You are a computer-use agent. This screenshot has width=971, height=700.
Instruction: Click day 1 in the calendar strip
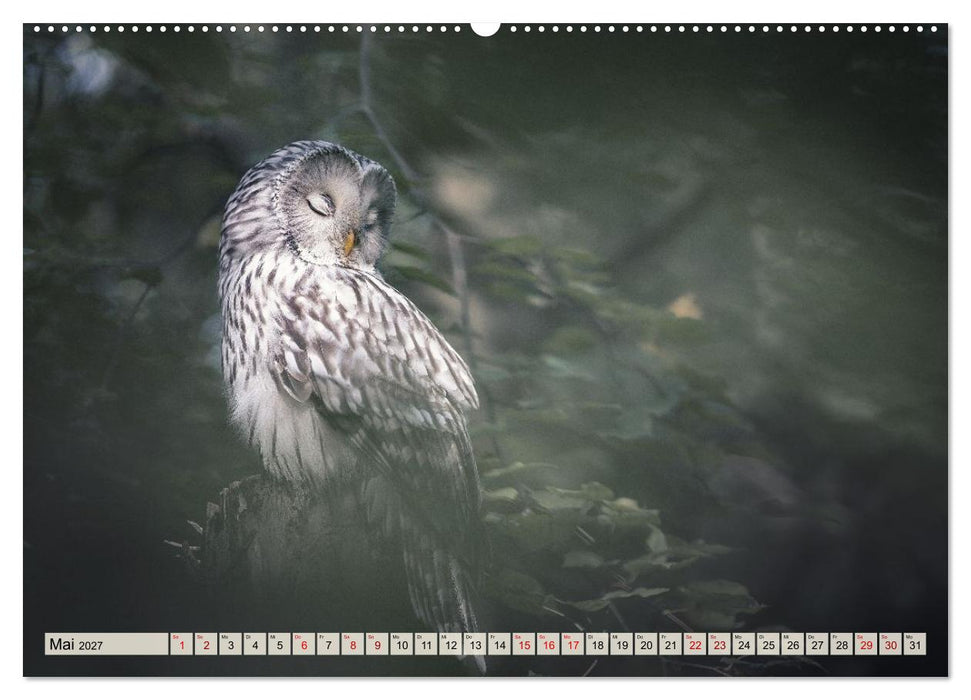coord(181,644)
